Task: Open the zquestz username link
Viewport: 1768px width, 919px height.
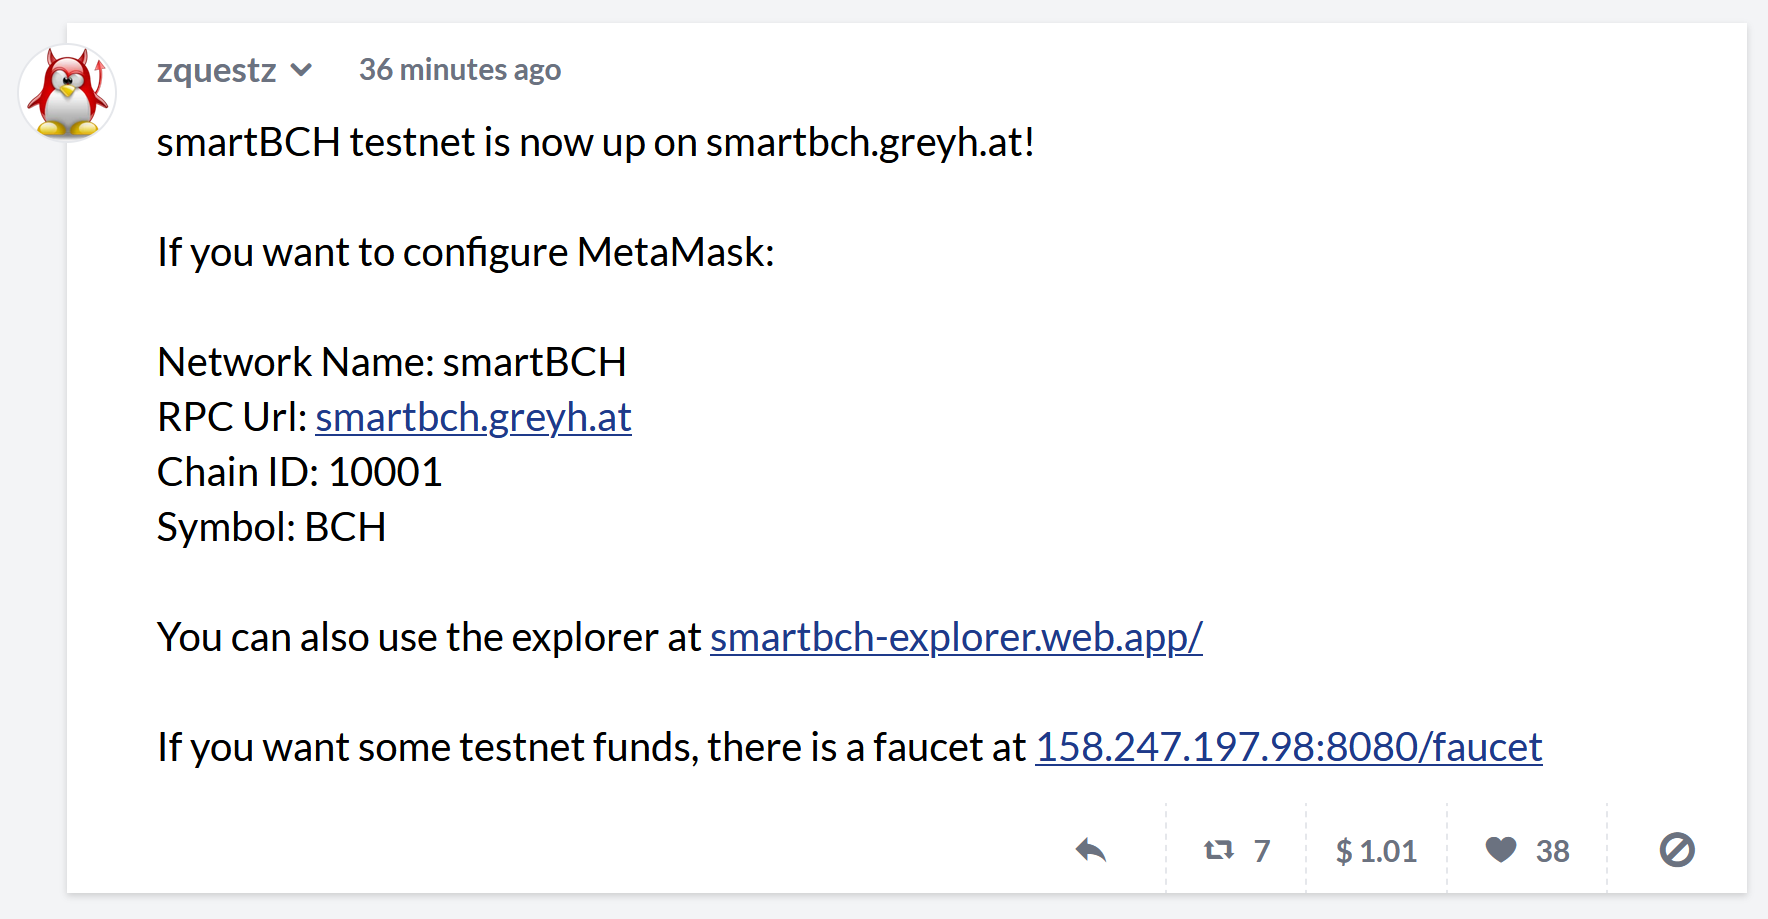Action: 217,70
